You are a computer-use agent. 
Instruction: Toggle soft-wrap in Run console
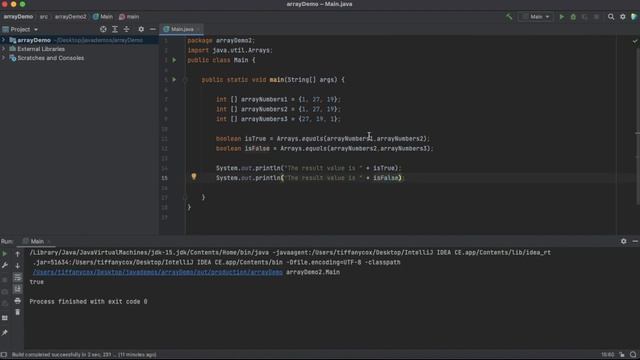click(x=18, y=277)
